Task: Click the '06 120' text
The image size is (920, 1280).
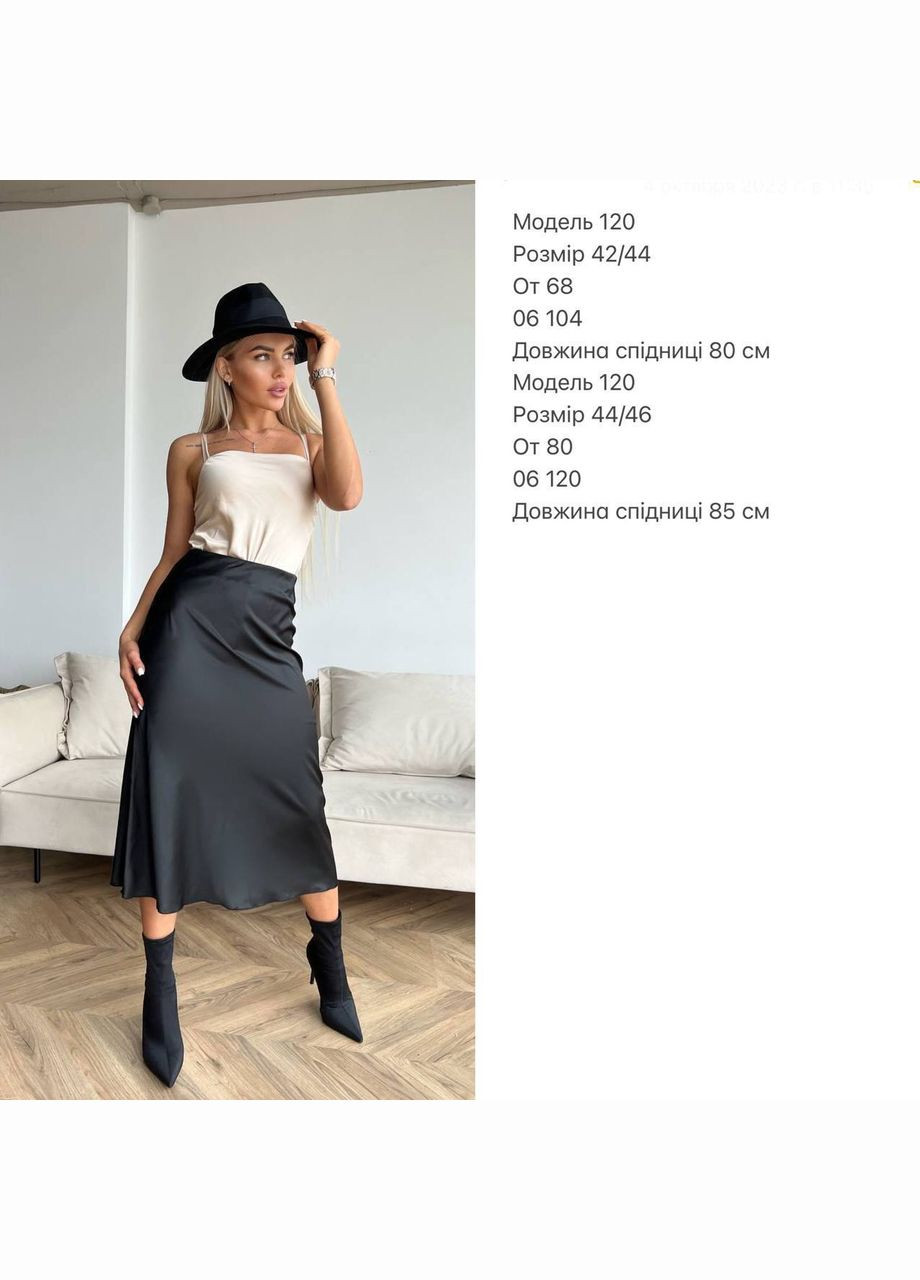Action: (x=547, y=478)
